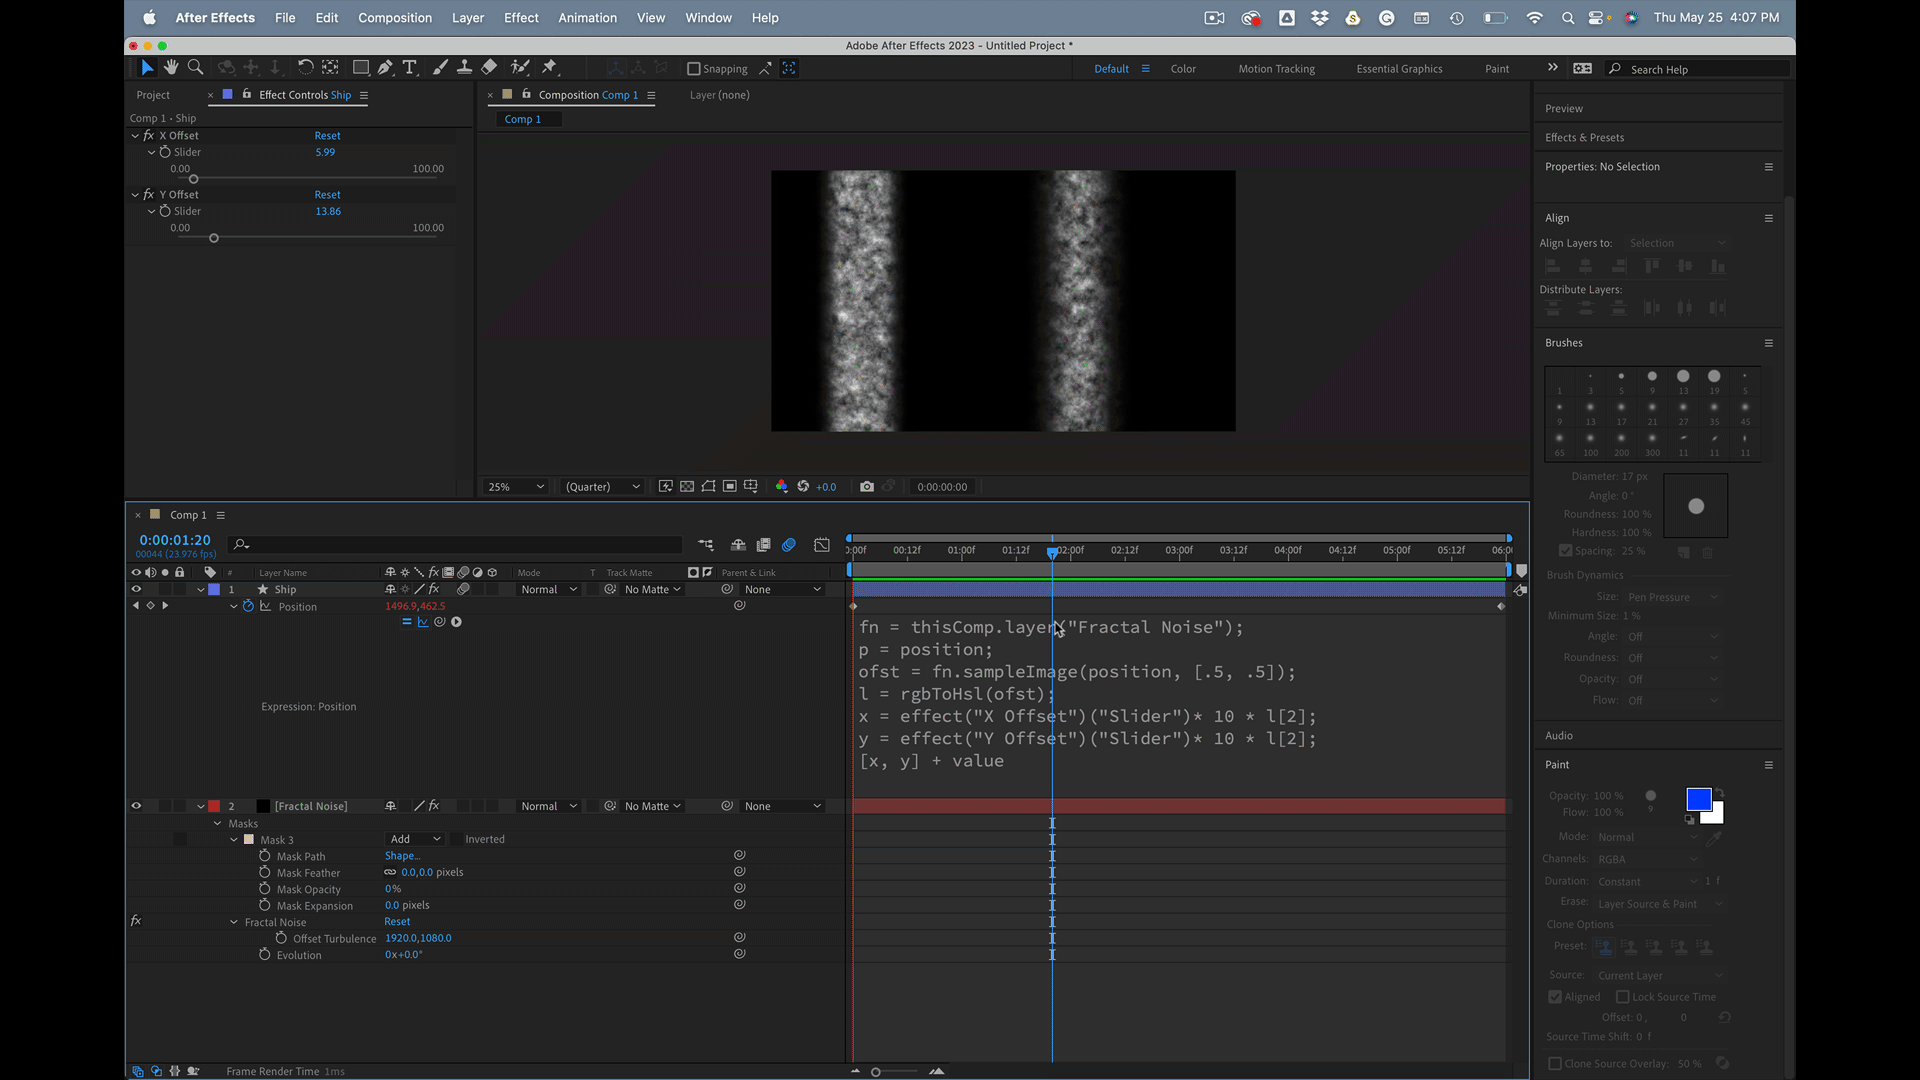This screenshot has width=1920, height=1080.
Task: Select the Puppet Pin tool
Action: pyautogui.click(x=549, y=67)
